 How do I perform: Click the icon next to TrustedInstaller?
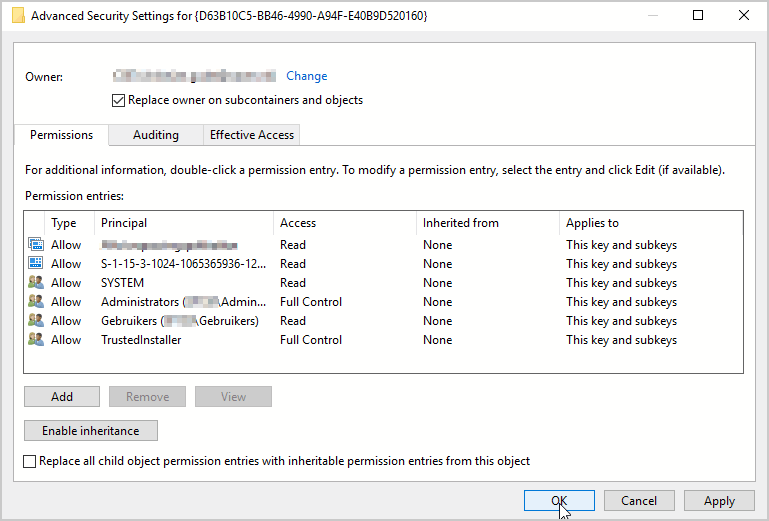[36, 340]
